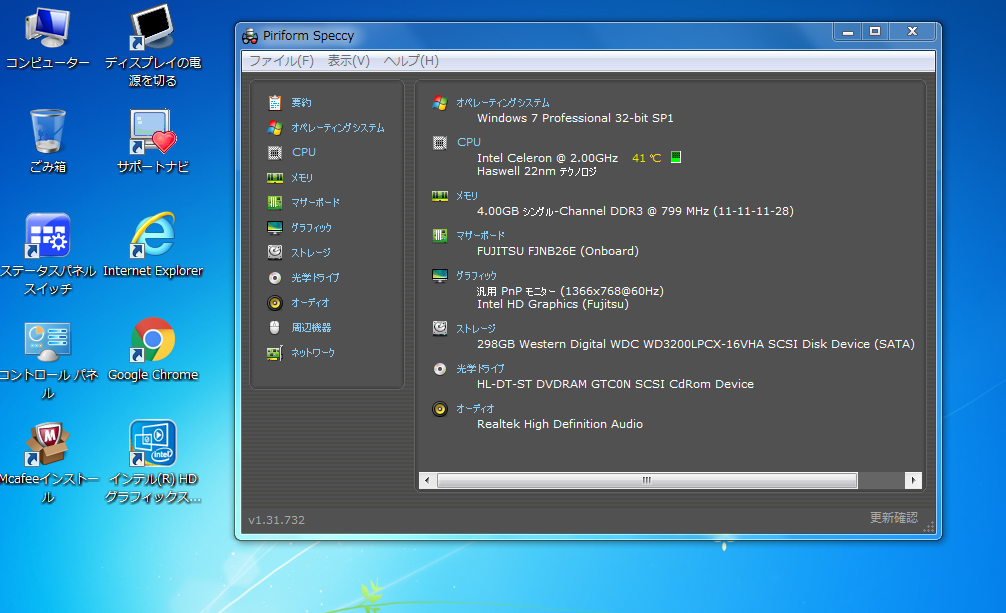
Task: Open the ファイル(F) menu in Speccy
Action: point(281,61)
